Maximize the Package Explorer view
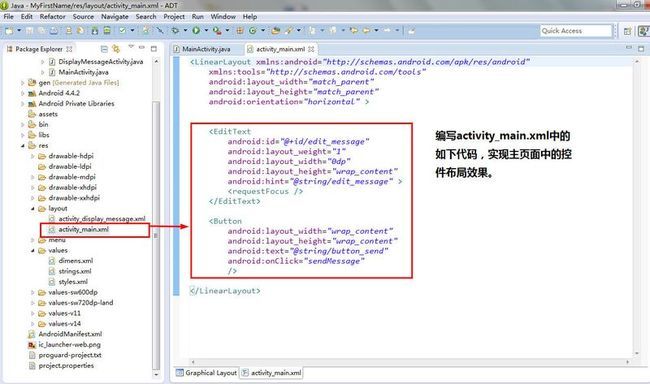Image resolution: width=650 pixels, height=384 pixels. (x=154, y=49)
